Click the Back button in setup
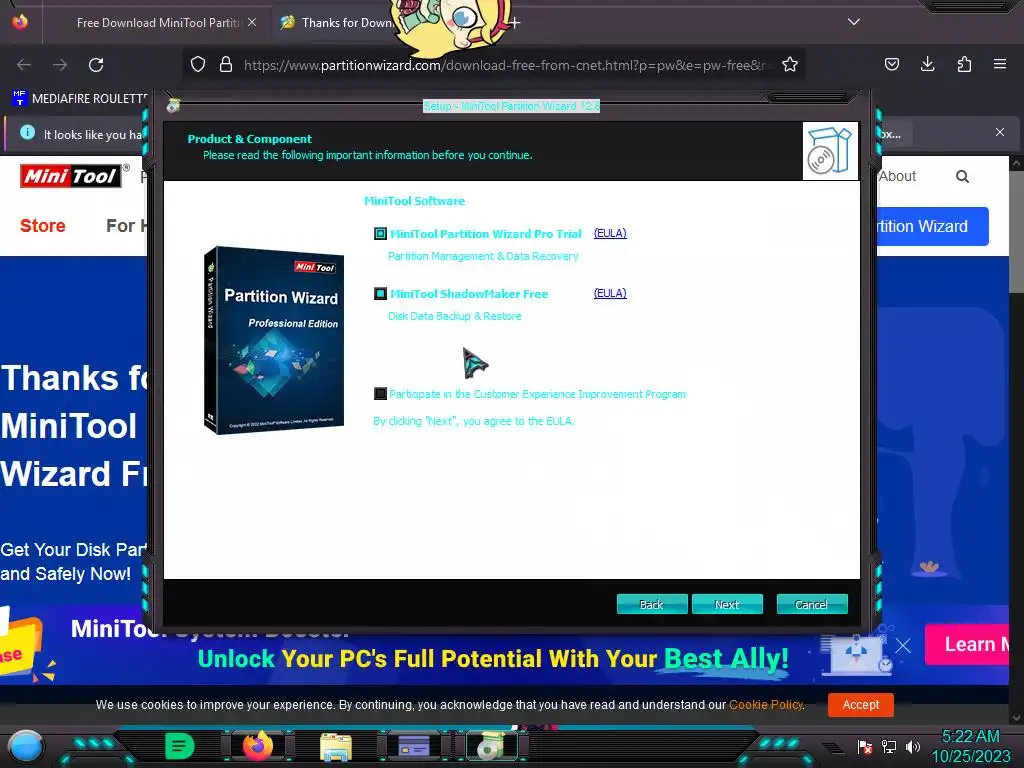The height and width of the screenshot is (768, 1024). [652, 604]
